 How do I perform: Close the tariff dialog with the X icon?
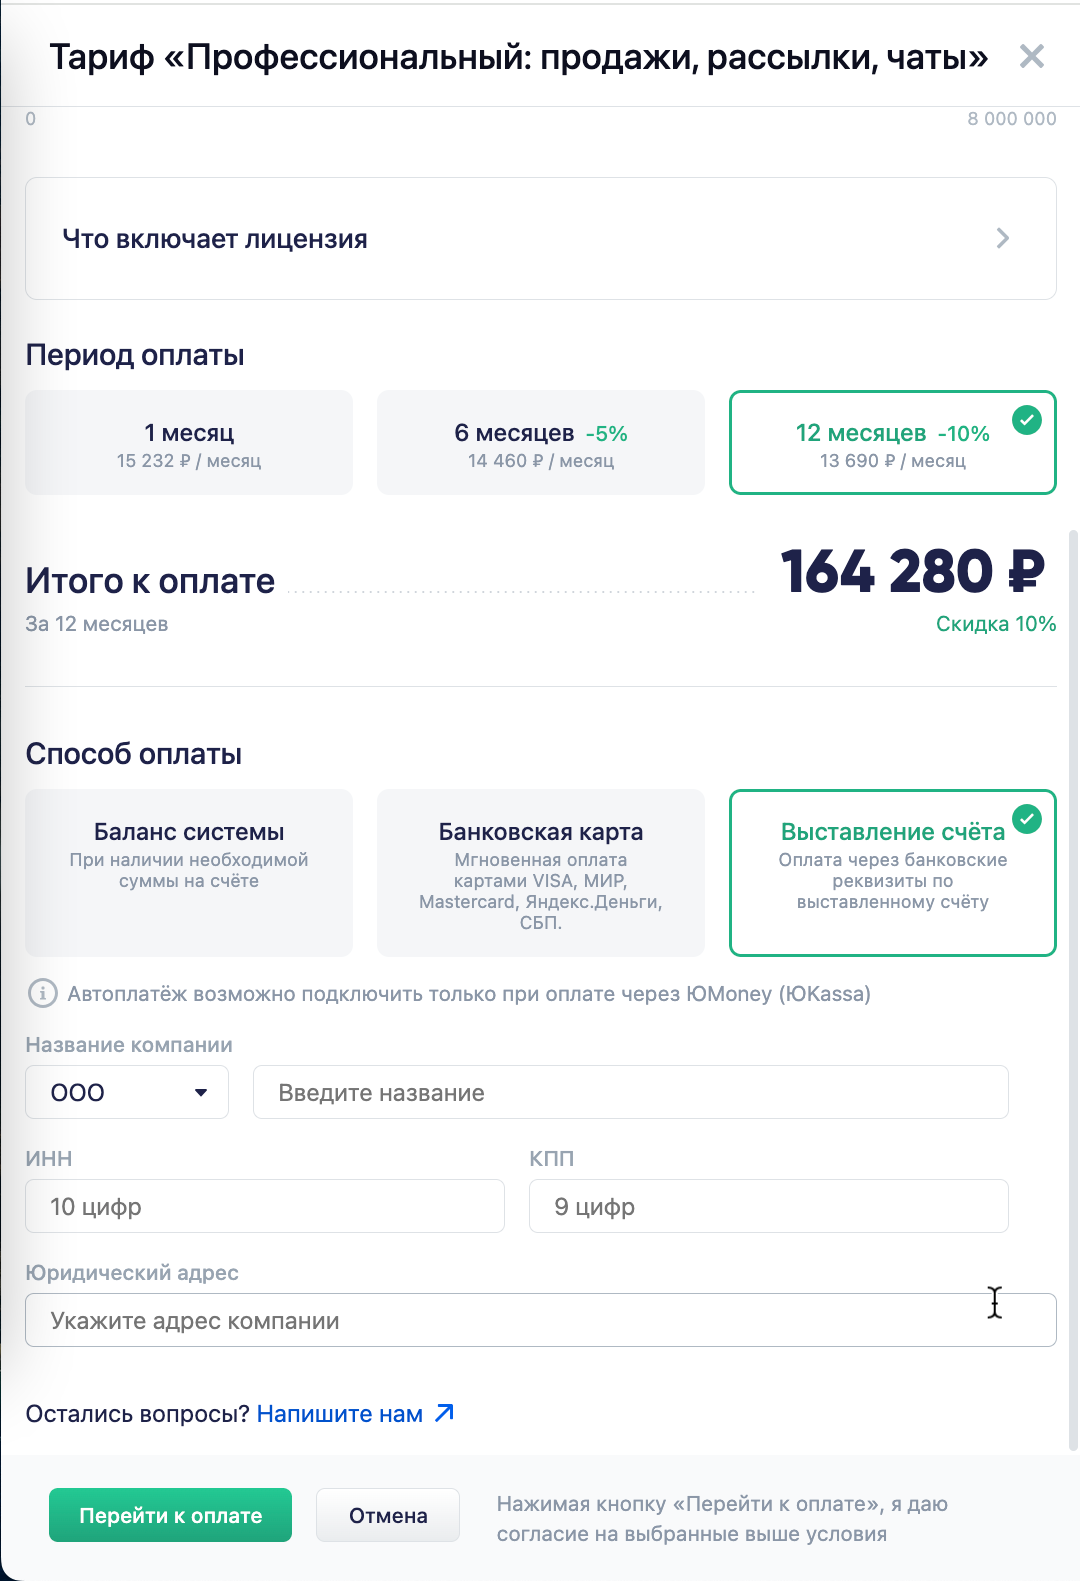(x=1031, y=57)
